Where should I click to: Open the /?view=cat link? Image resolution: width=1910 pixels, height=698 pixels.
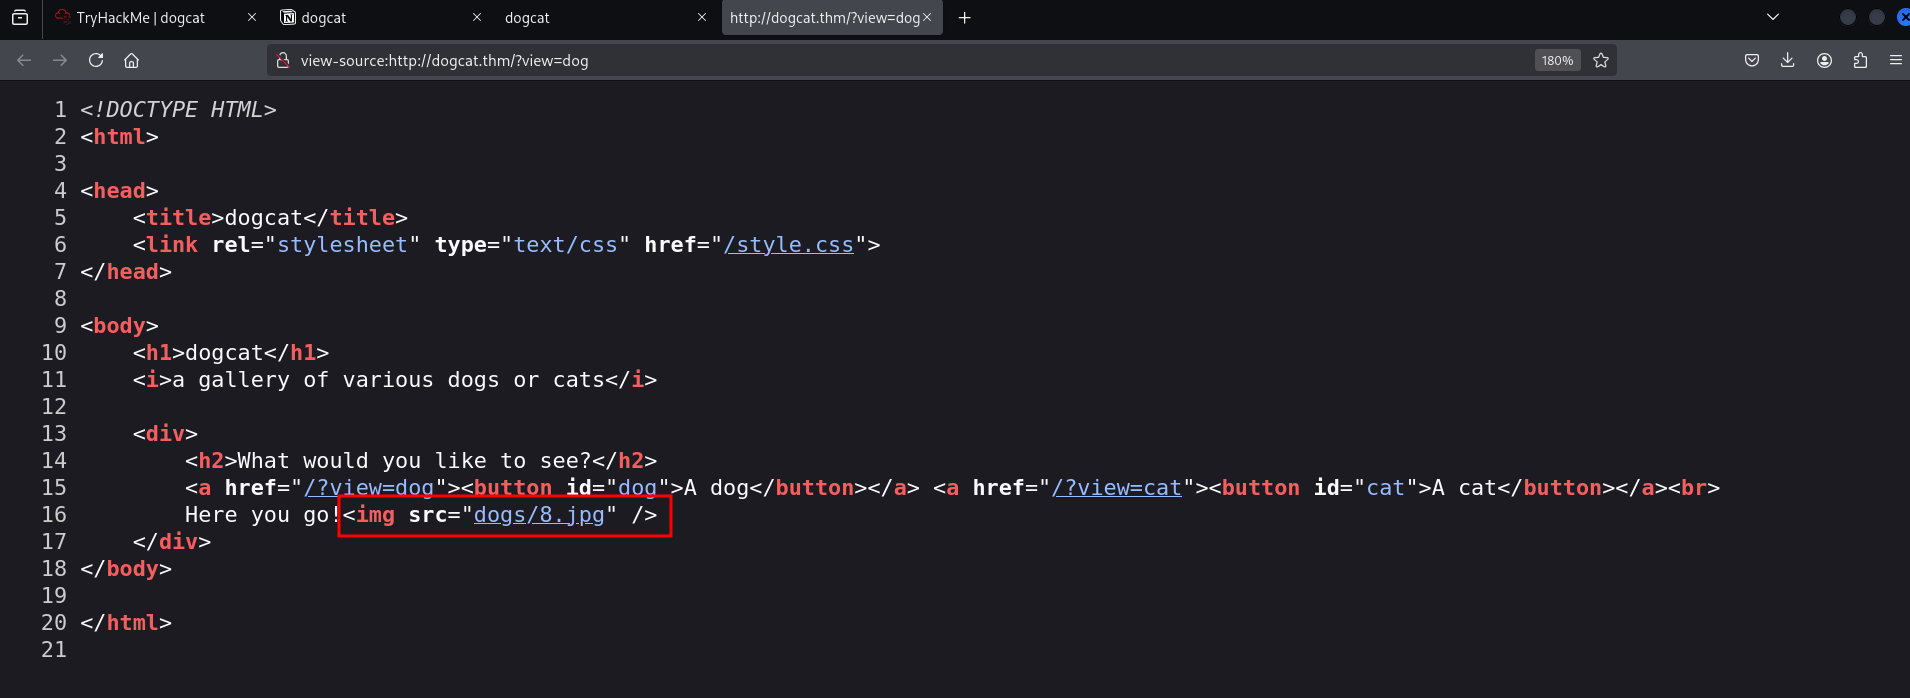[x=1116, y=488]
